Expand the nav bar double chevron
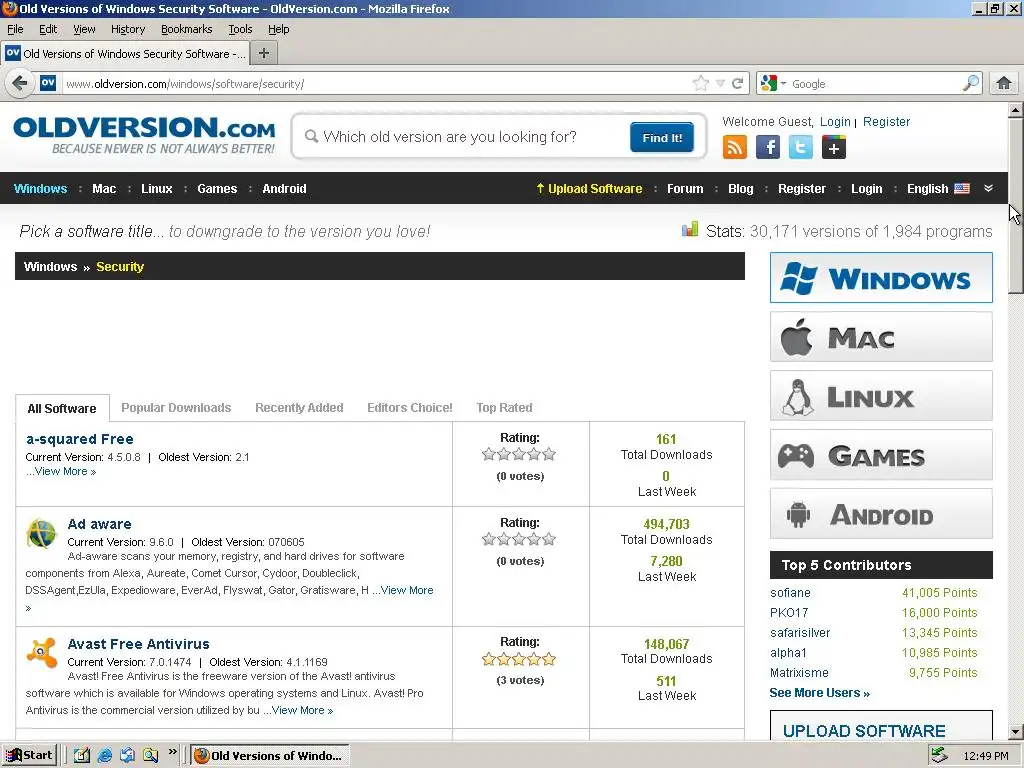 tap(988, 188)
